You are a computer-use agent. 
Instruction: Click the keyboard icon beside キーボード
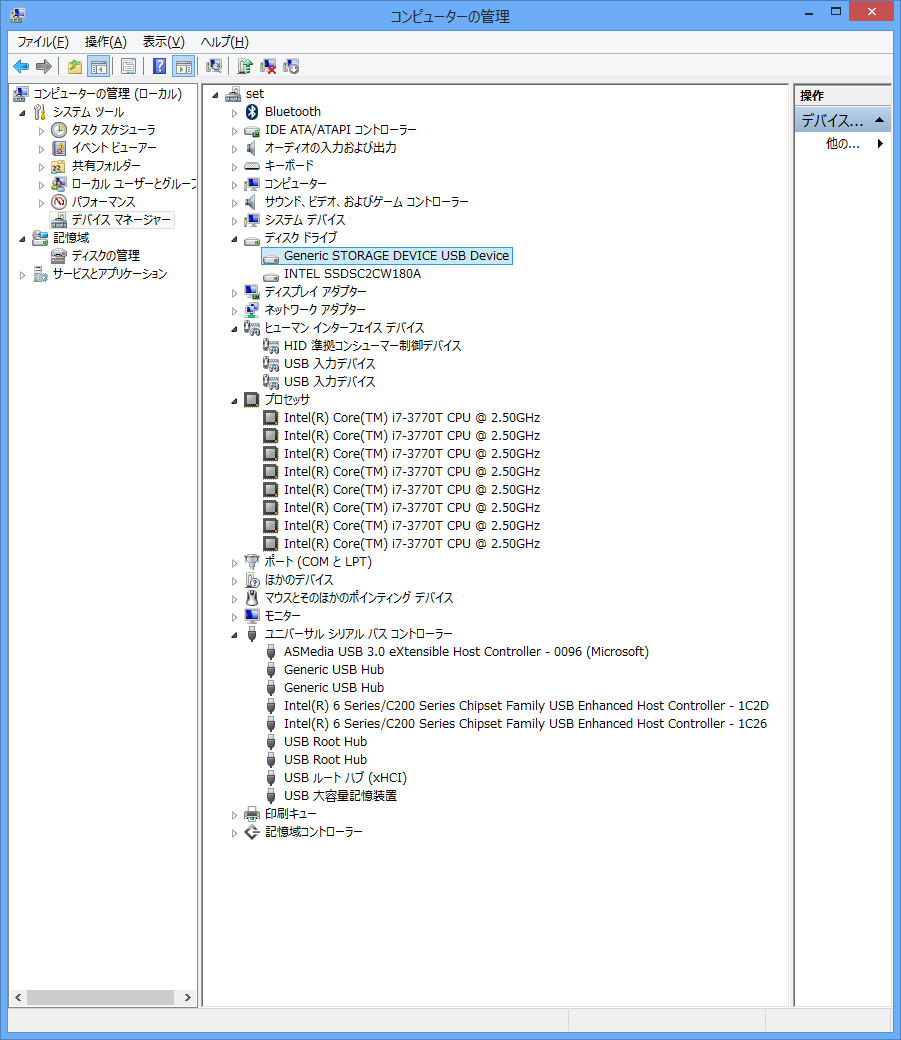(x=252, y=166)
